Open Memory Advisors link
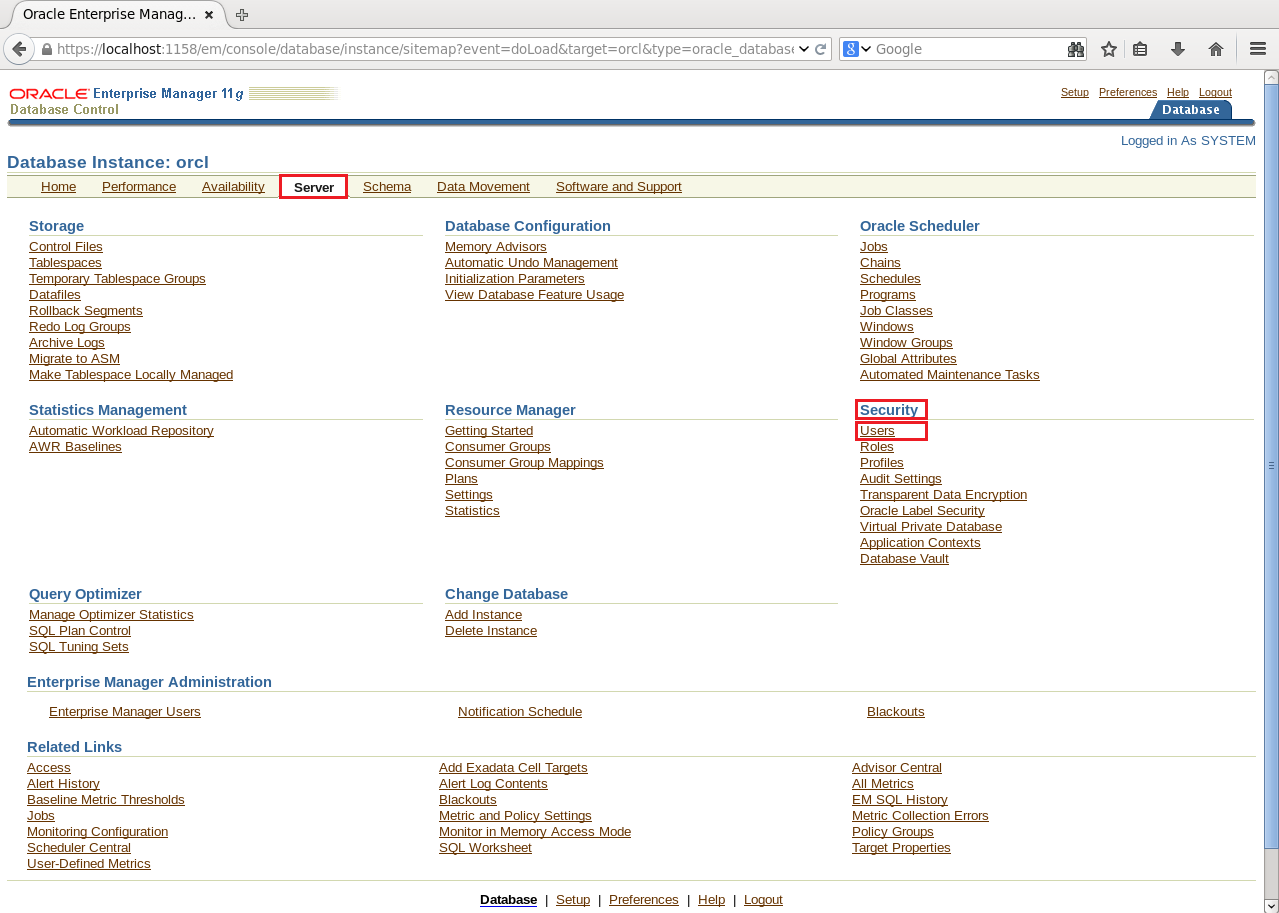1279x913 pixels. [496, 247]
